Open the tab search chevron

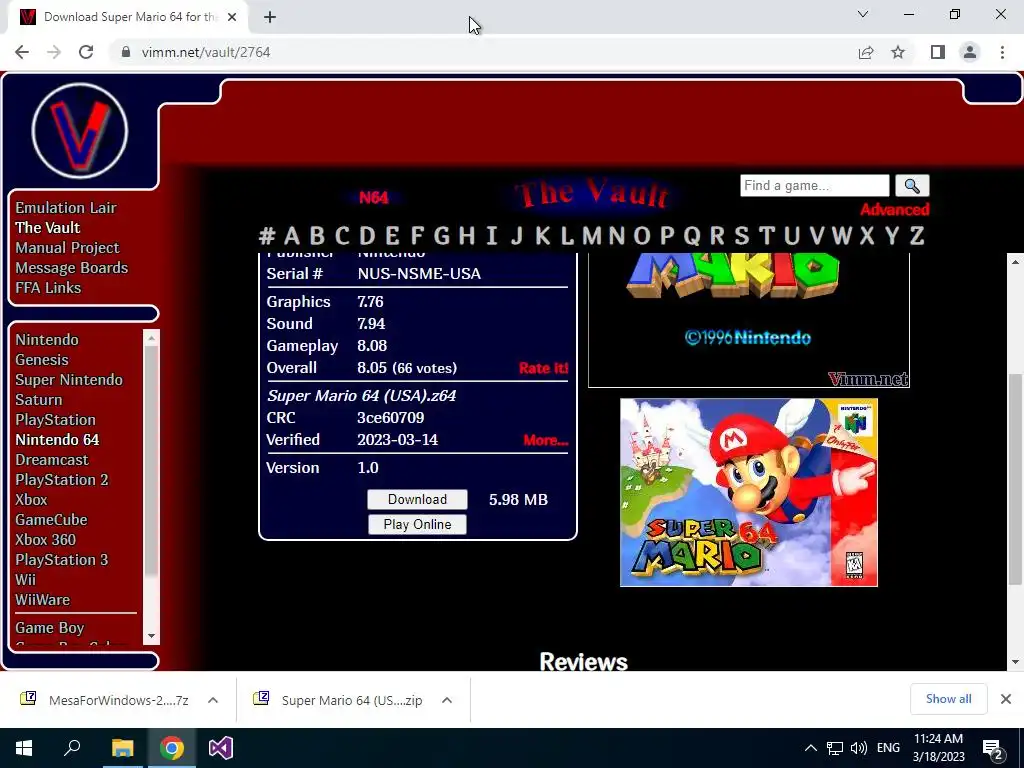coord(862,14)
